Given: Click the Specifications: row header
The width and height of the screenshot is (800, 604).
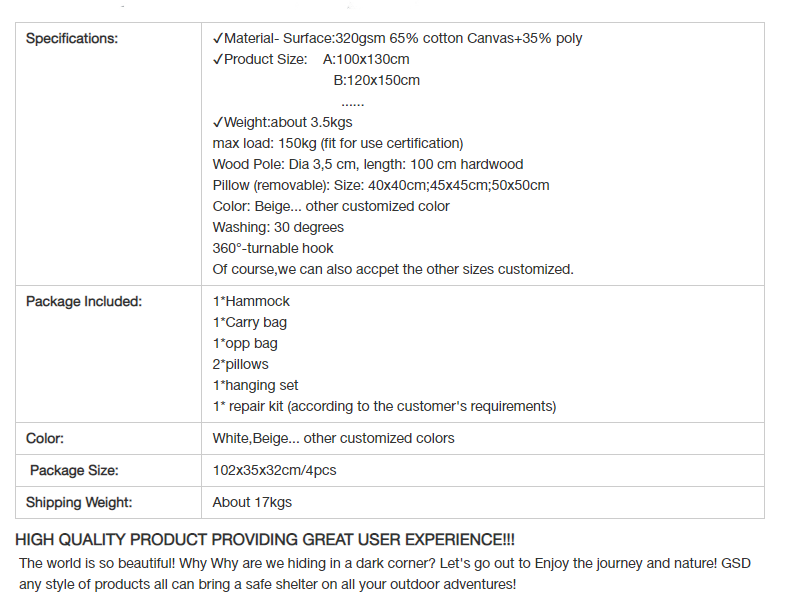Looking at the screenshot, I should [72, 38].
